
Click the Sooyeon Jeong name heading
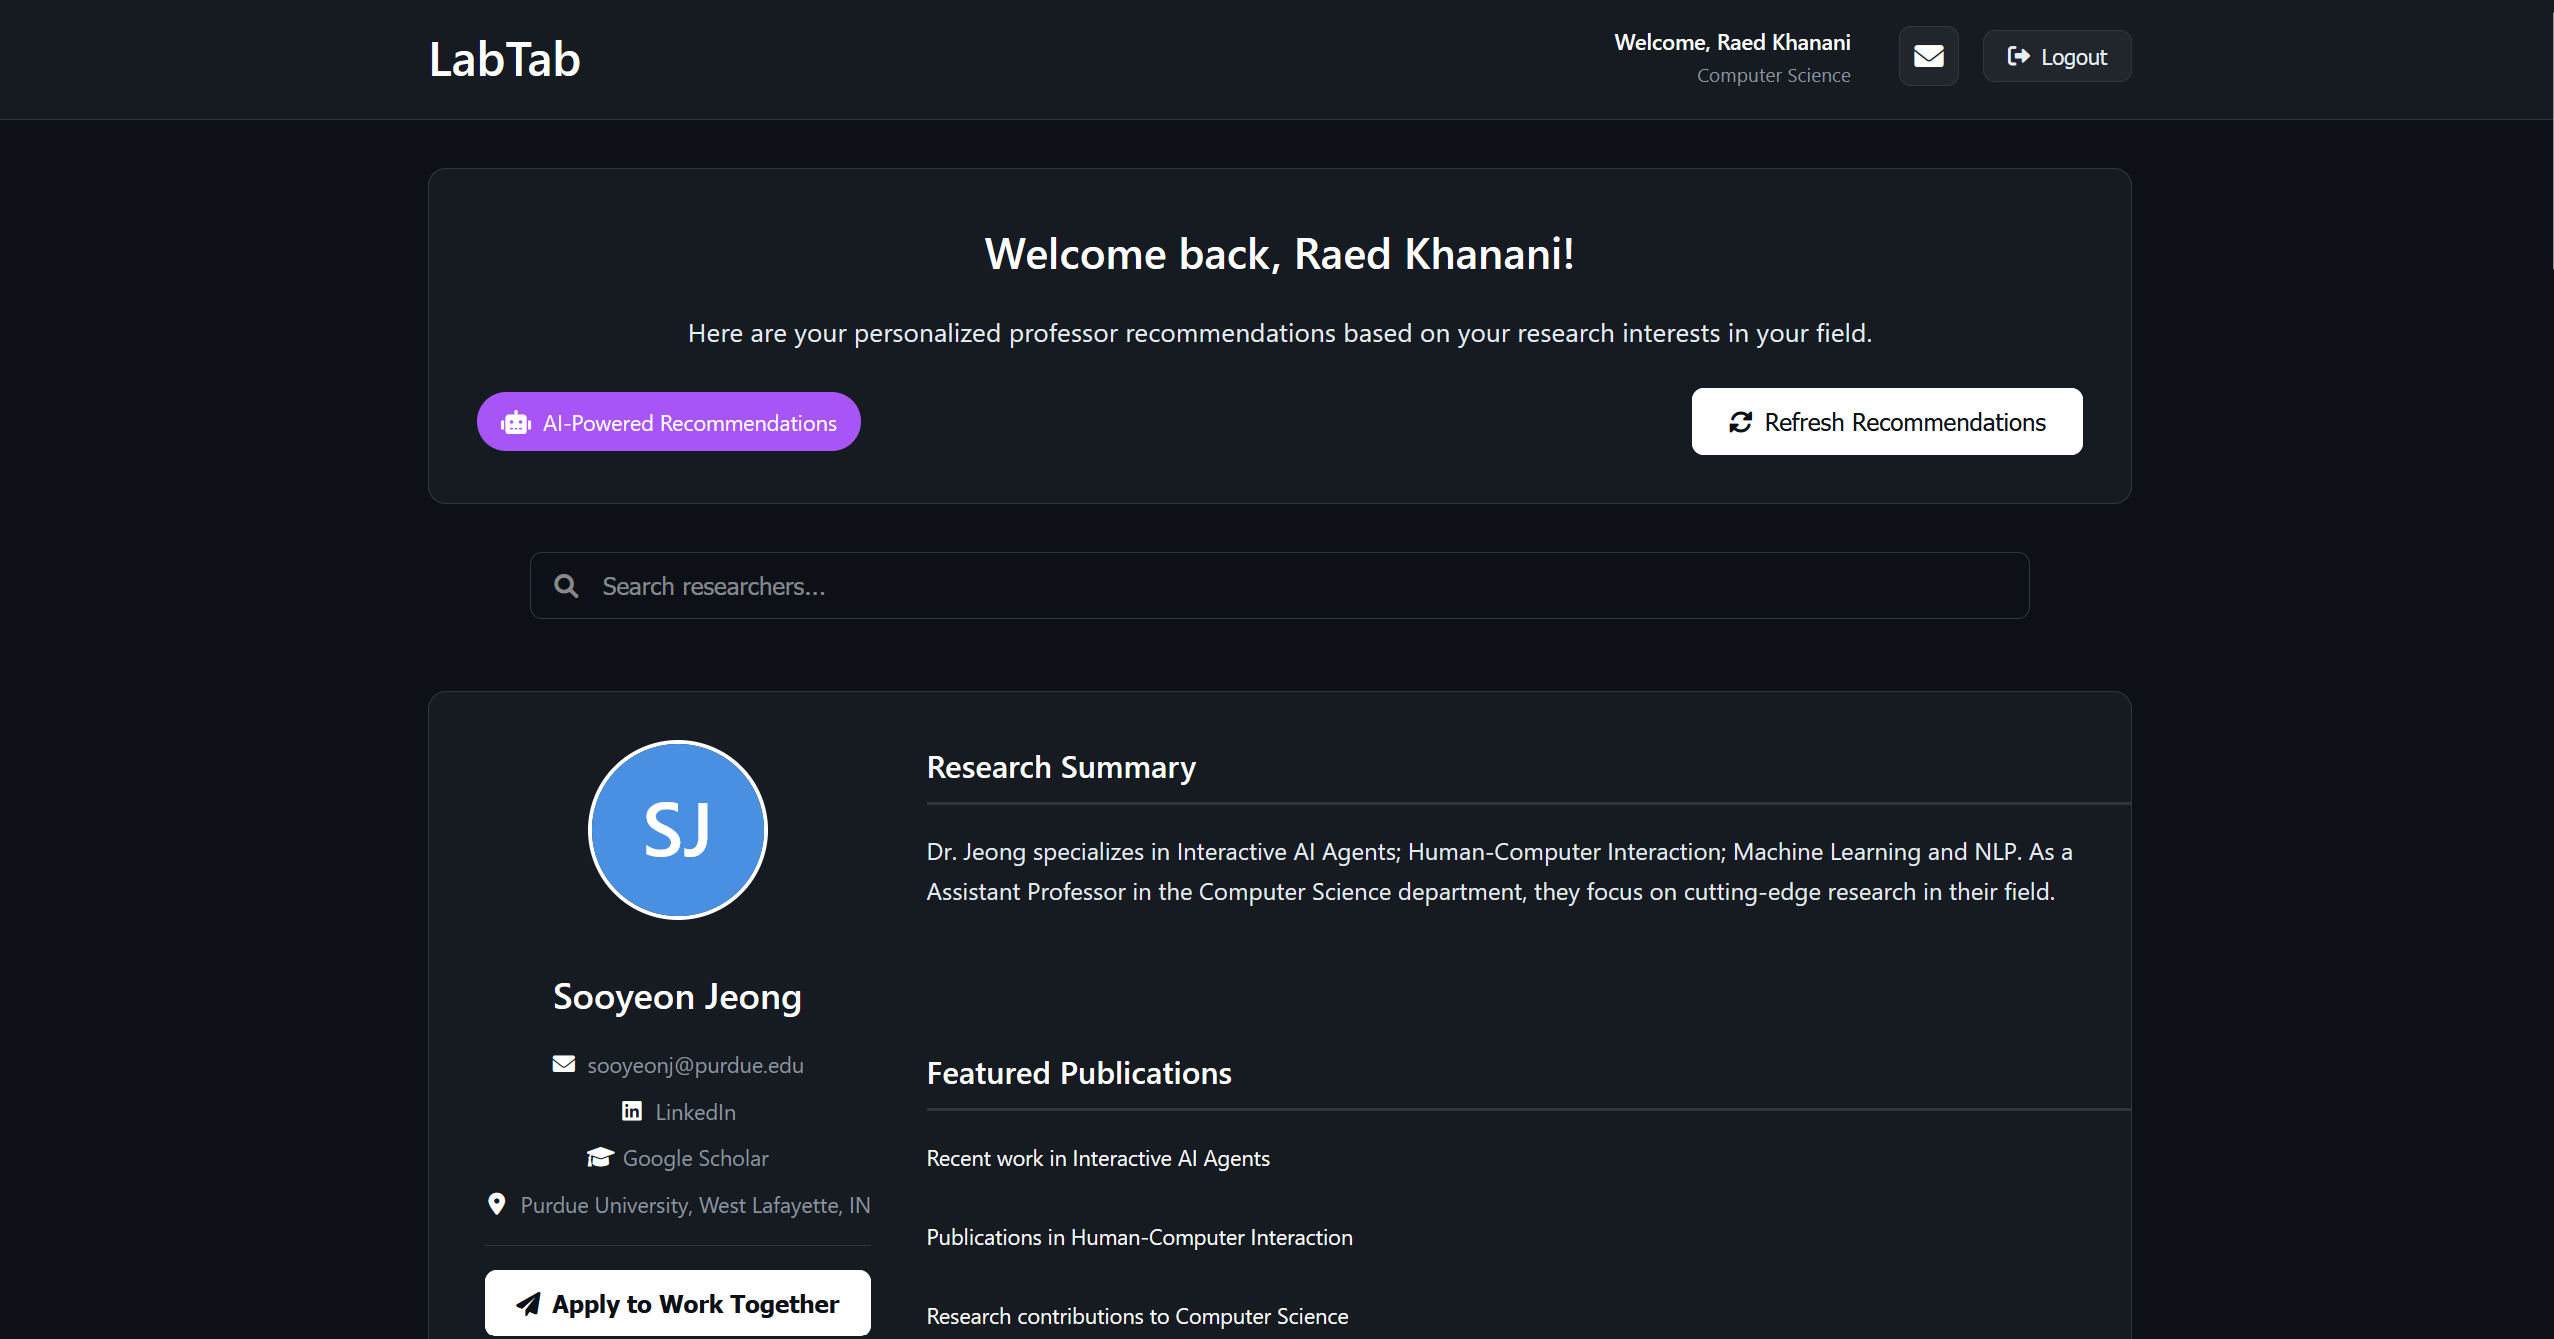point(678,997)
